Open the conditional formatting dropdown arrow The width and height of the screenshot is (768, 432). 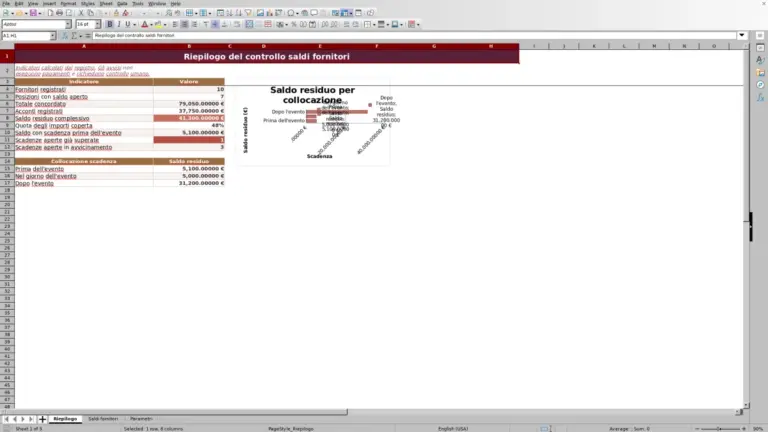418,24
